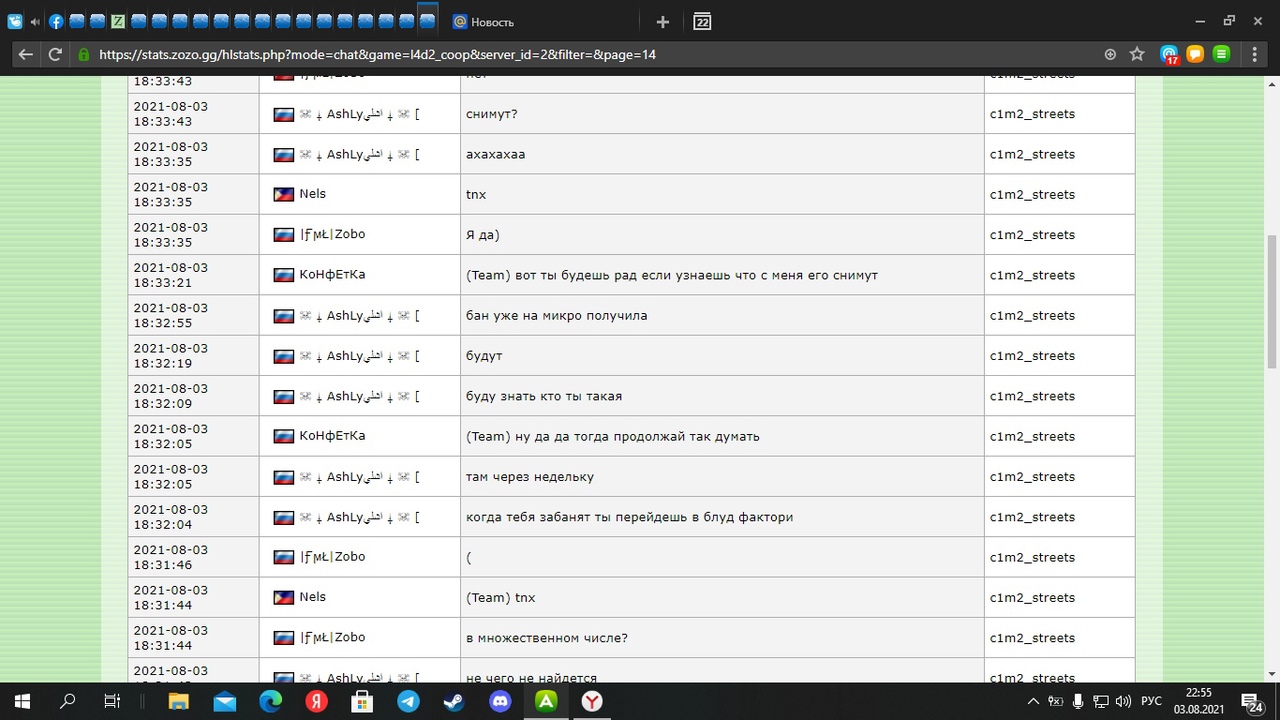This screenshot has height=720, width=1280.
Task: Switch to the Facebook pinned tab
Action: tap(56, 22)
